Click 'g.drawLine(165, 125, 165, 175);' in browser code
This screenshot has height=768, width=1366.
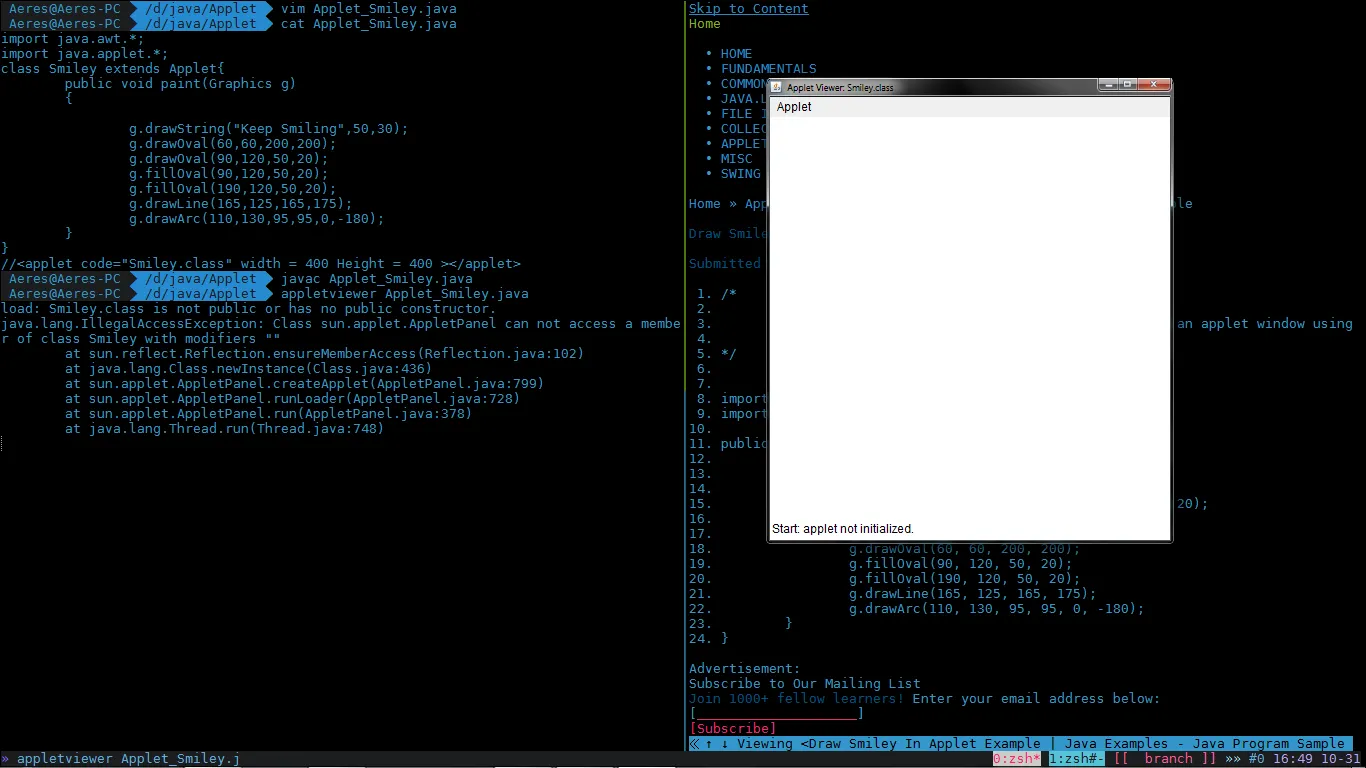(x=973, y=594)
